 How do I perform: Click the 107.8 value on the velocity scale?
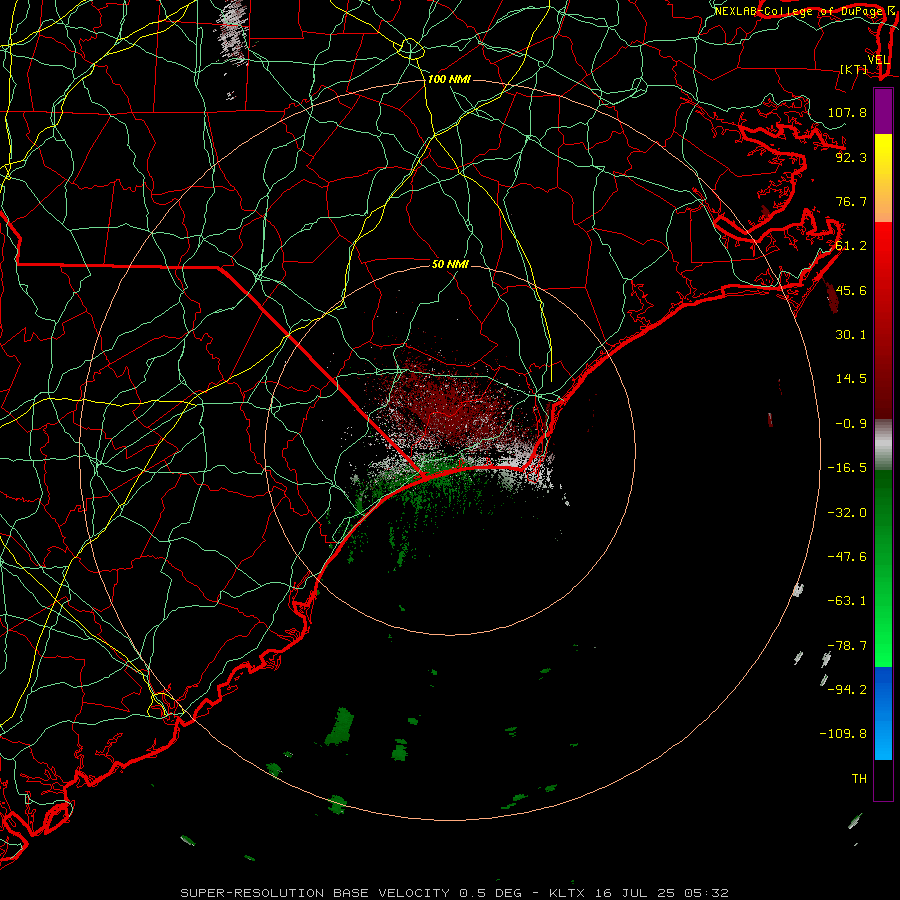847,112
